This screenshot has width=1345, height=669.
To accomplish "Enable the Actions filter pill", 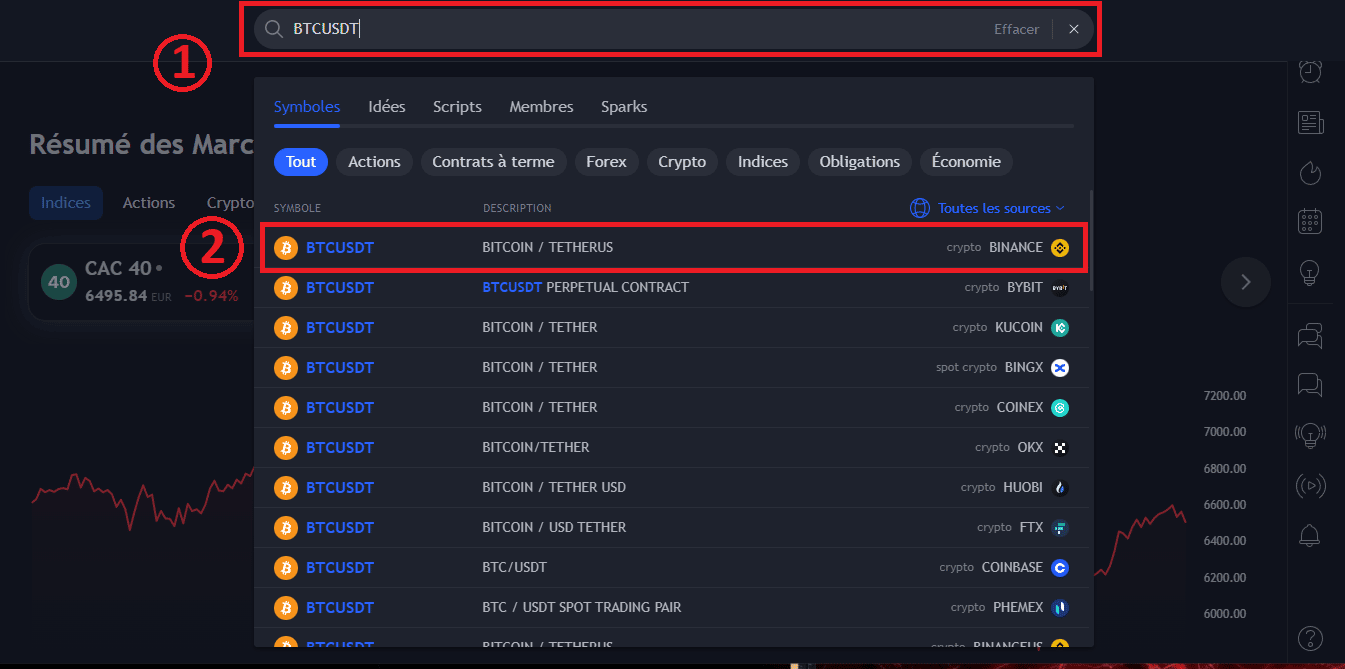I will click(x=374, y=161).
